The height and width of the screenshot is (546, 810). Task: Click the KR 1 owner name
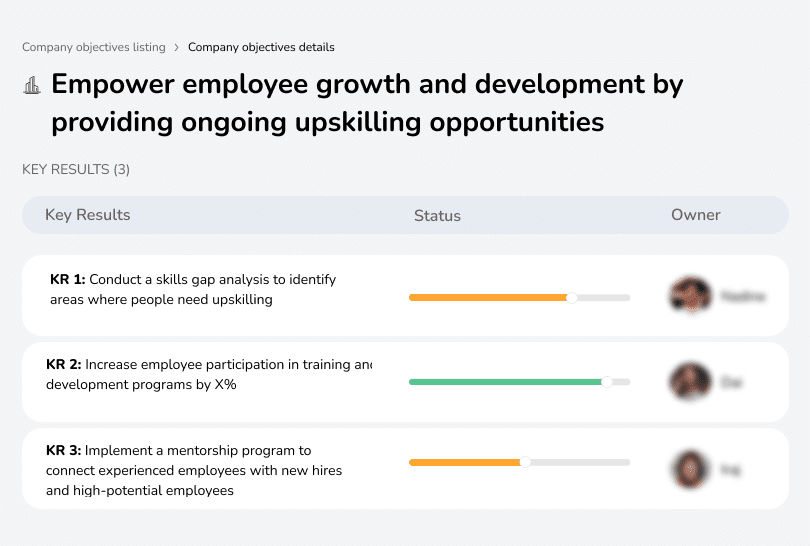point(743,296)
